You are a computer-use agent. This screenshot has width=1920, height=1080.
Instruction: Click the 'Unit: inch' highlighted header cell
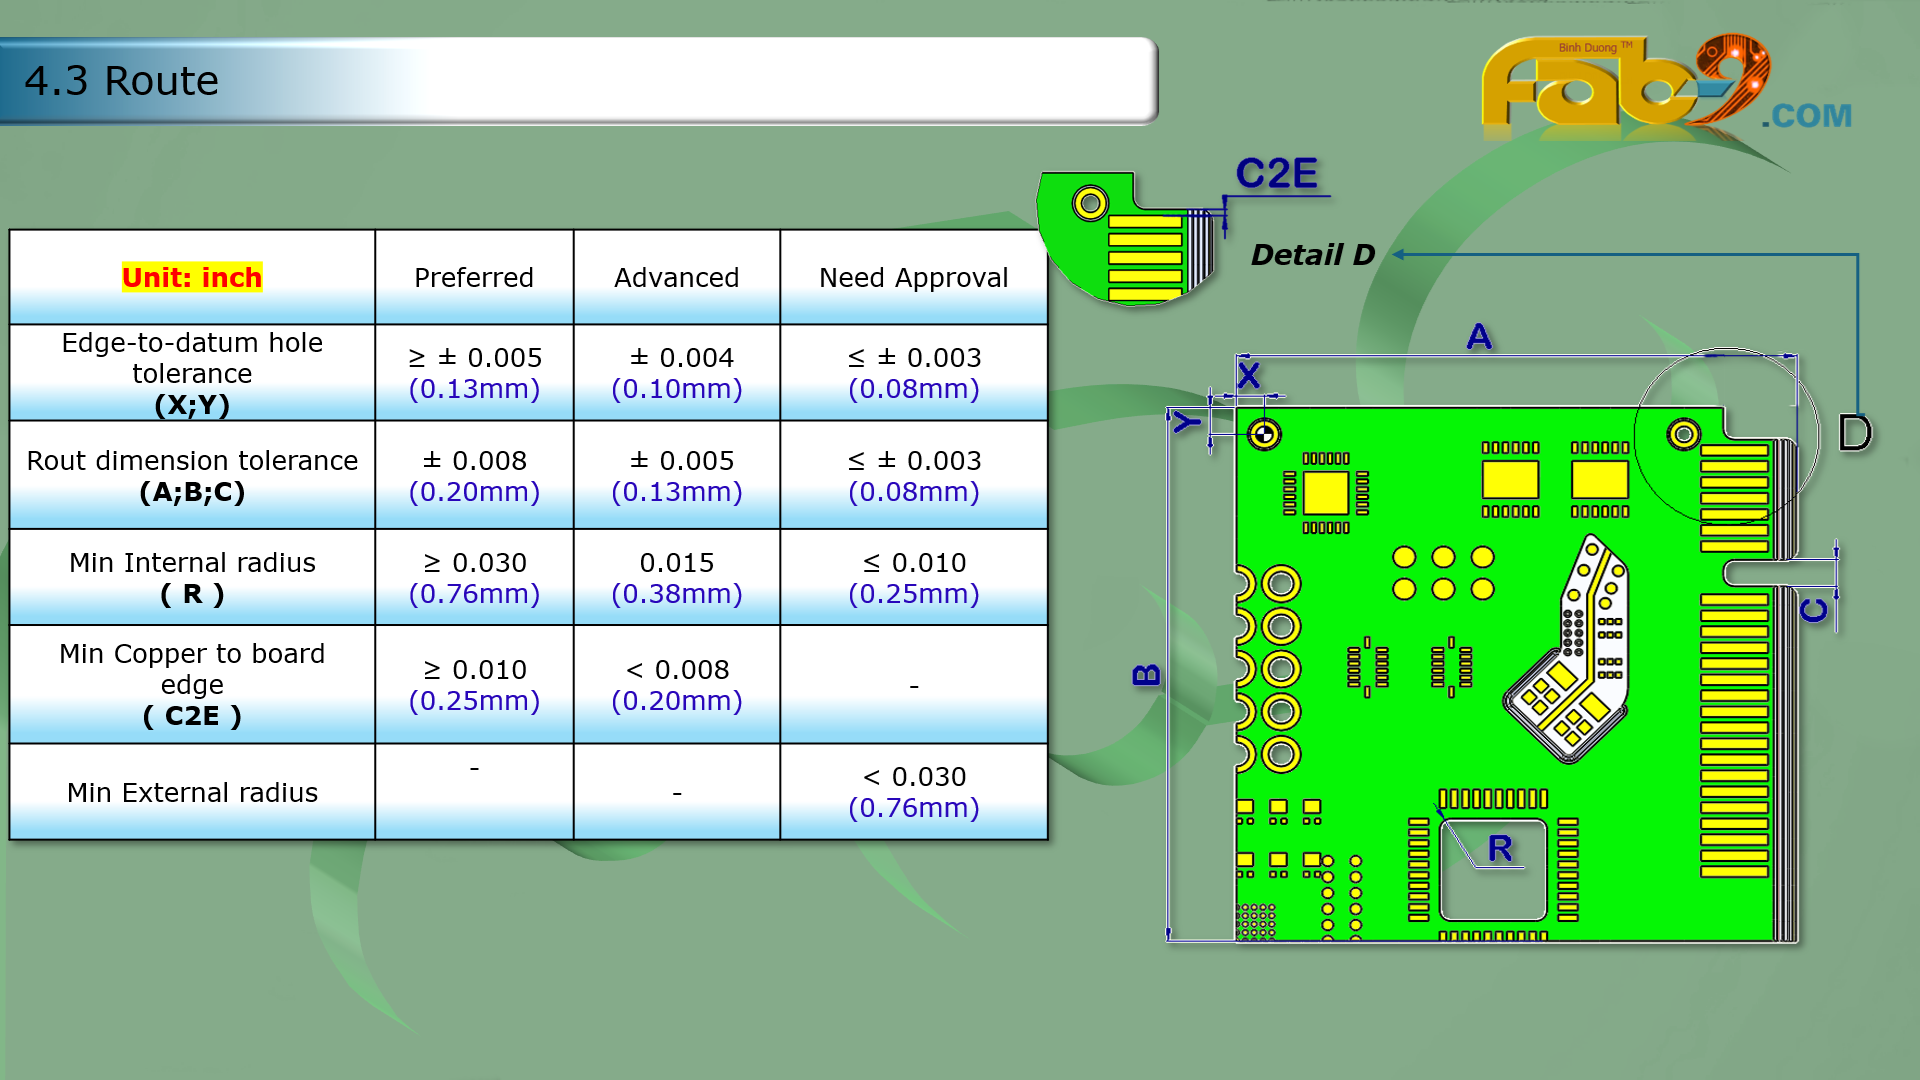point(192,277)
